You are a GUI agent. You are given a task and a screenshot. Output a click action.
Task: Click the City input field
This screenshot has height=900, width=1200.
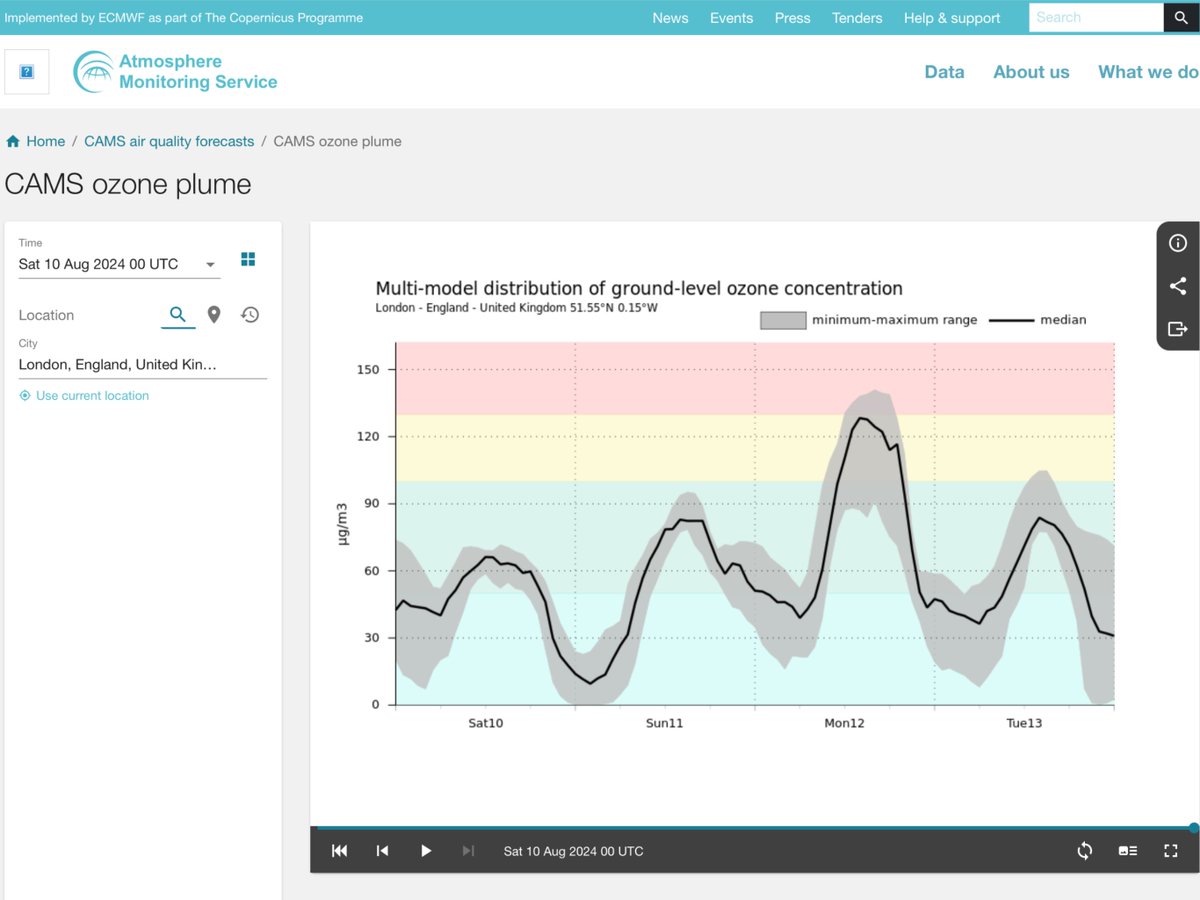pos(142,364)
